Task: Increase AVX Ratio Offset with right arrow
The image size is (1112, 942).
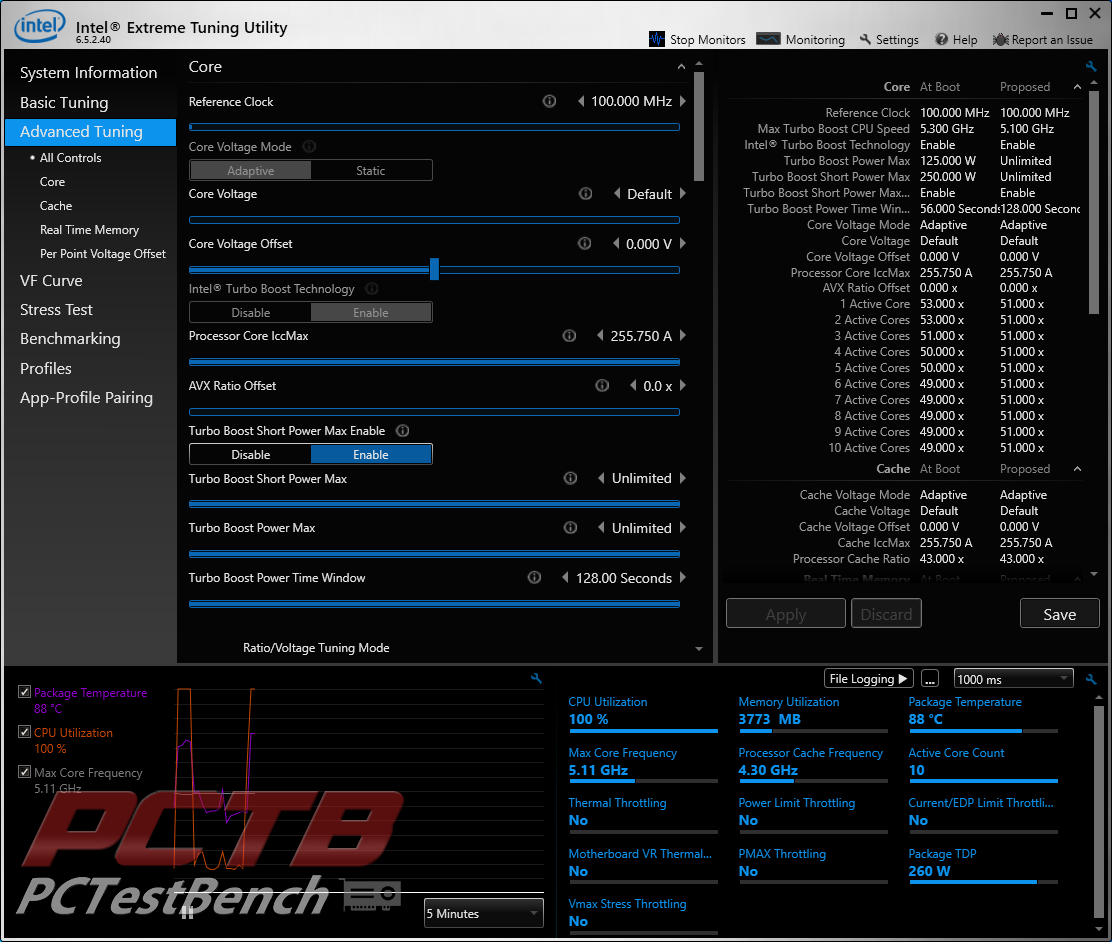Action: pyautogui.click(x=683, y=385)
